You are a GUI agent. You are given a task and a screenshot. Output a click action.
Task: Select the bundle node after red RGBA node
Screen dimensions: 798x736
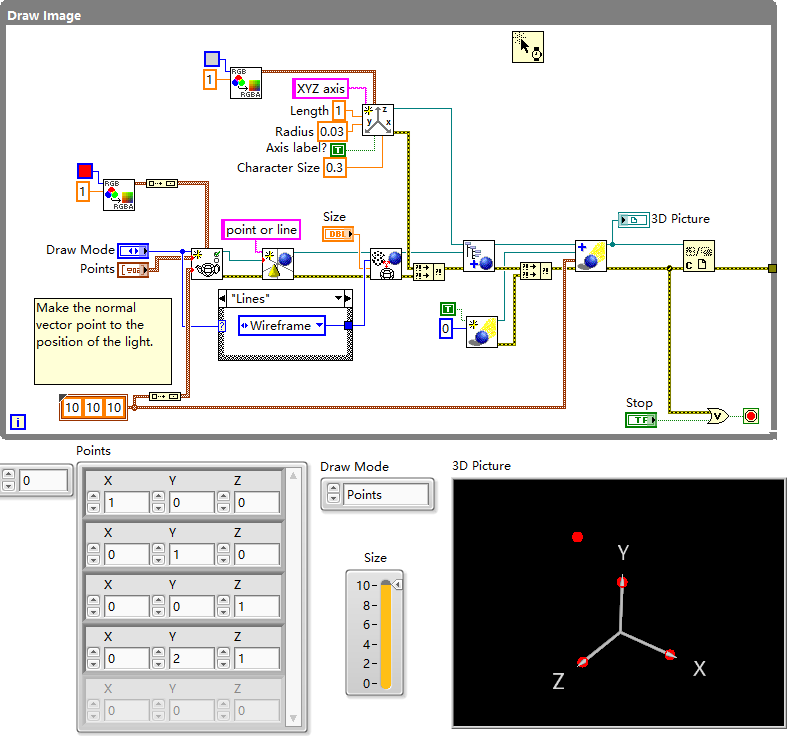click(x=162, y=183)
